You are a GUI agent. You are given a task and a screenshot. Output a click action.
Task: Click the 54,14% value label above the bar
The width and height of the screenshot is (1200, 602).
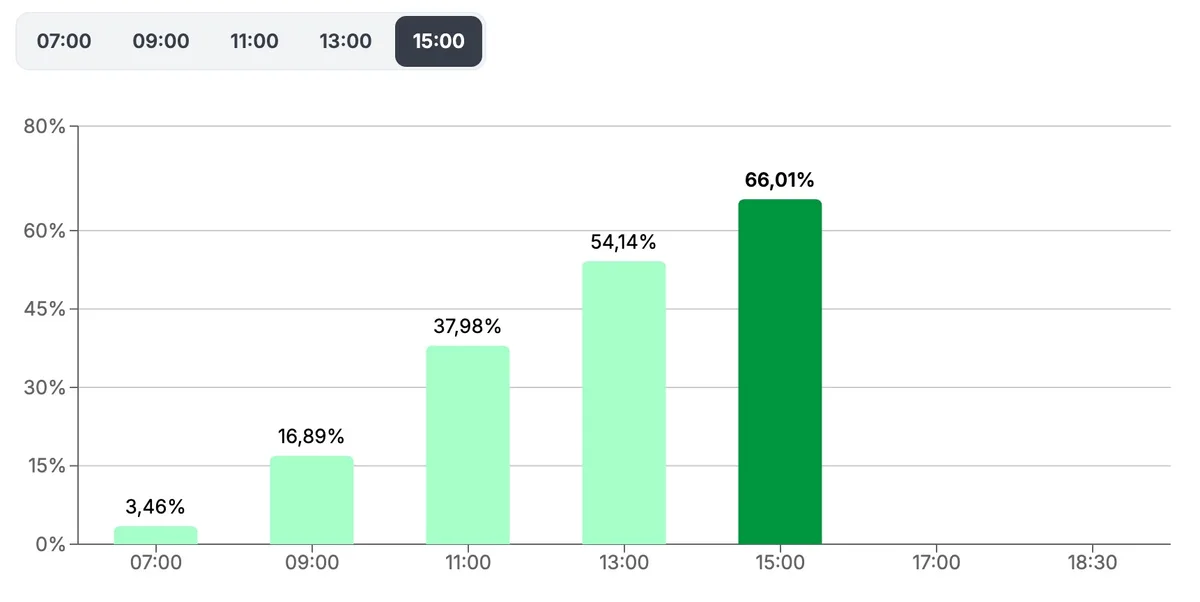click(x=624, y=242)
